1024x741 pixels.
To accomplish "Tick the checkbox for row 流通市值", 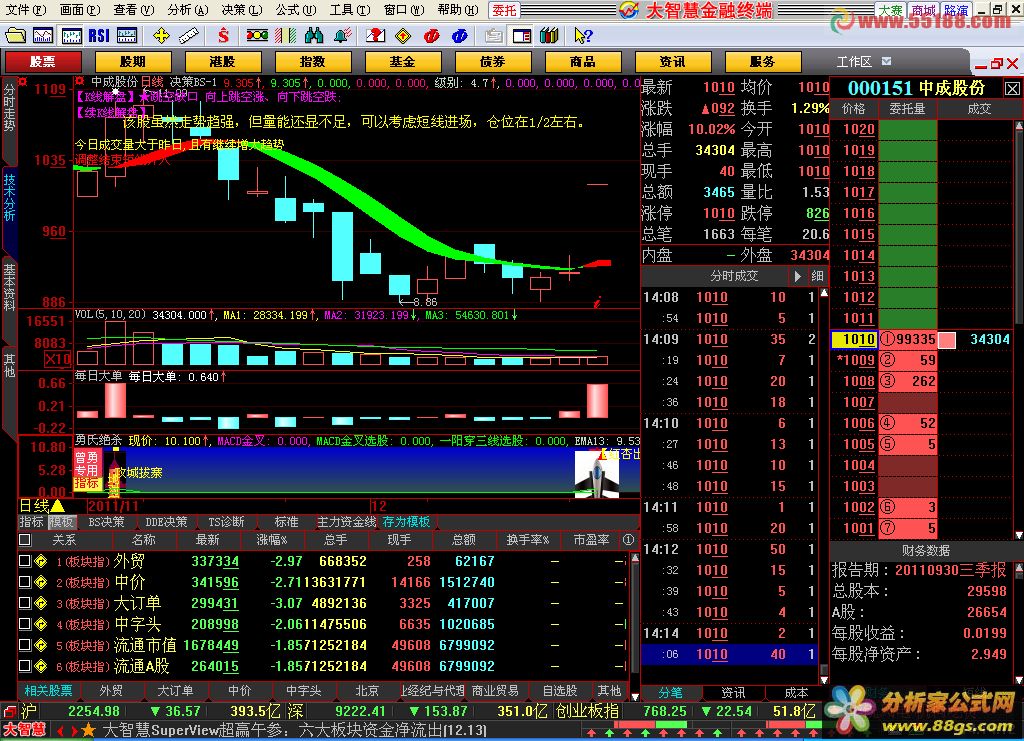I will [x=24, y=645].
